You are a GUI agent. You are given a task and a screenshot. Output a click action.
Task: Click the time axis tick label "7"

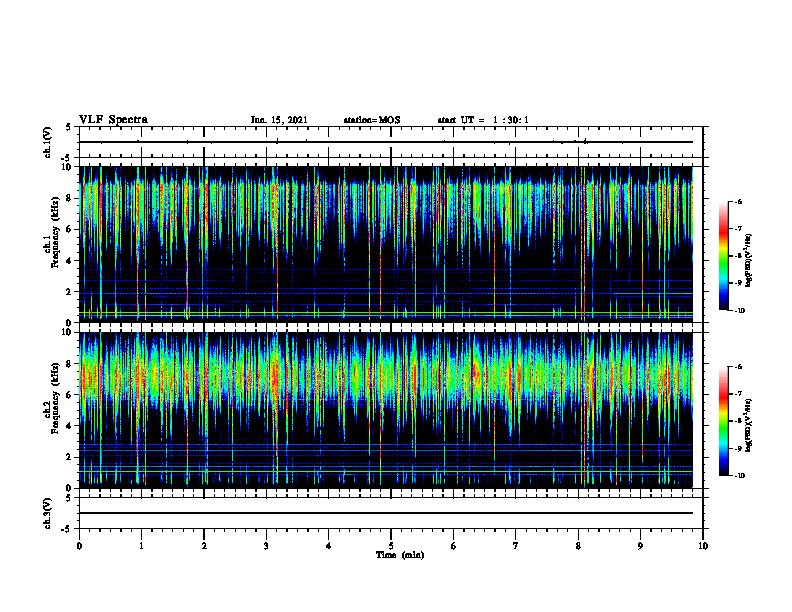tap(516, 546)
